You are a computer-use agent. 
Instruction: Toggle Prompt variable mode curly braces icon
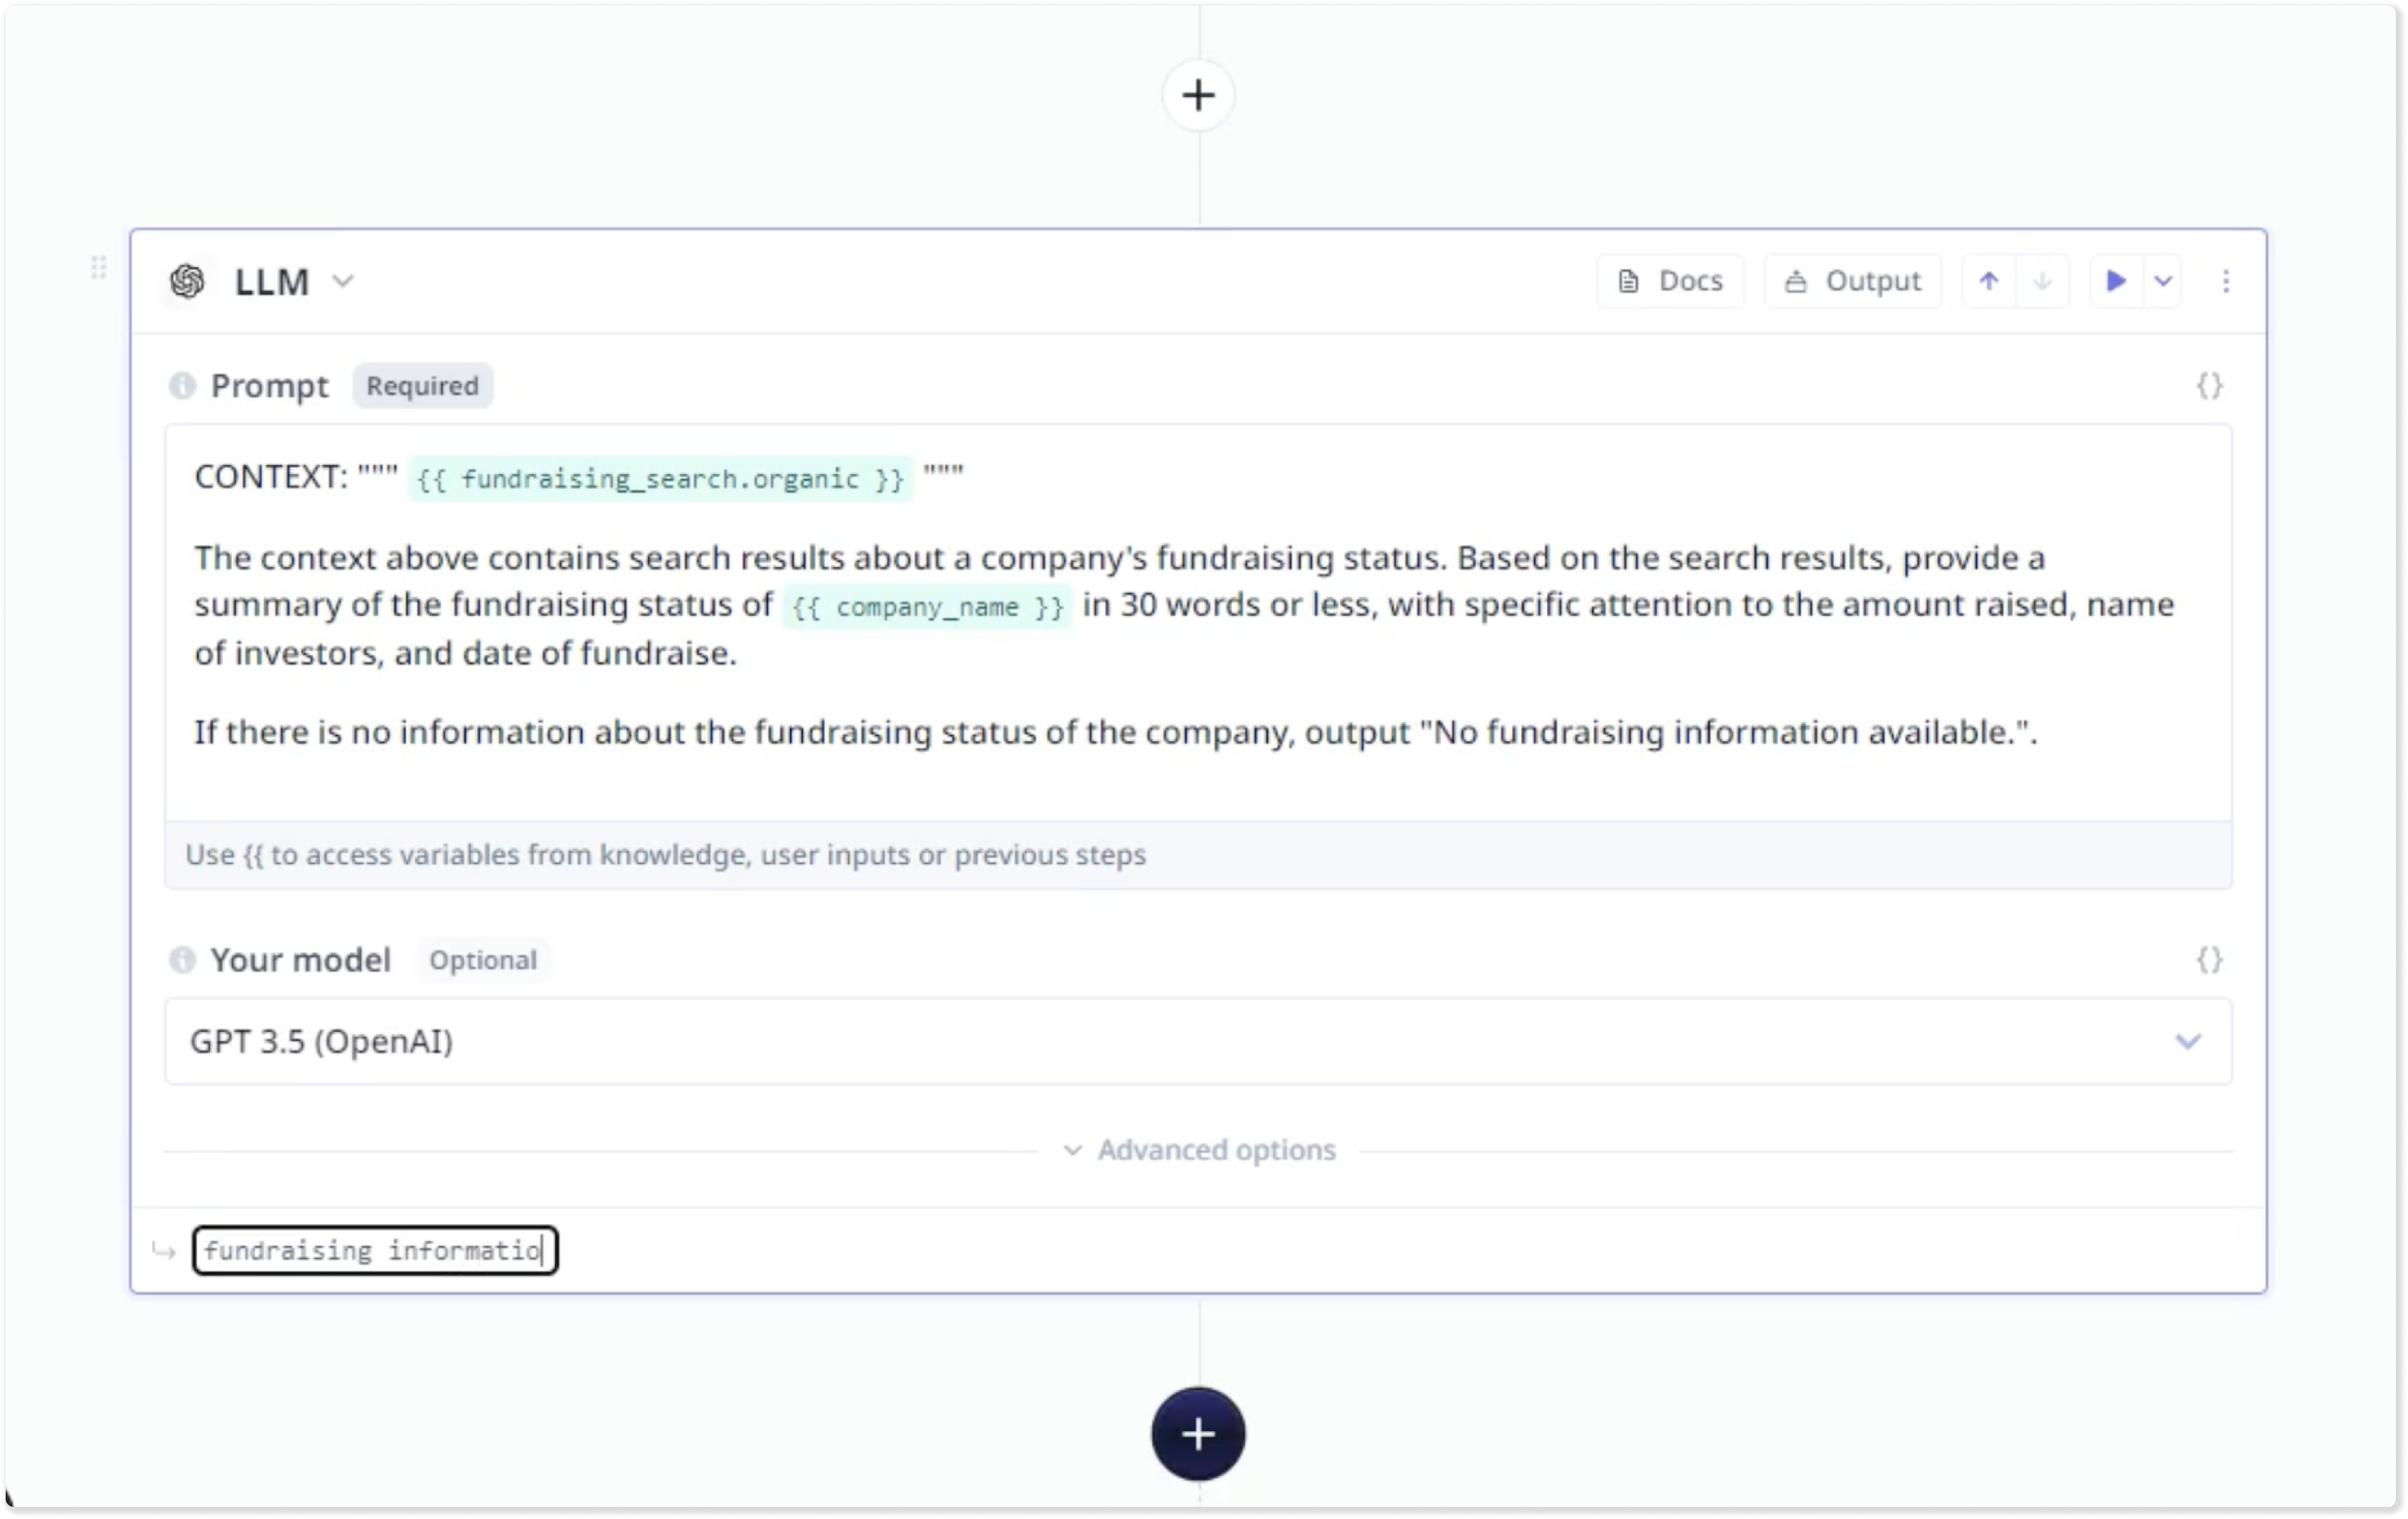[2210, 385]
